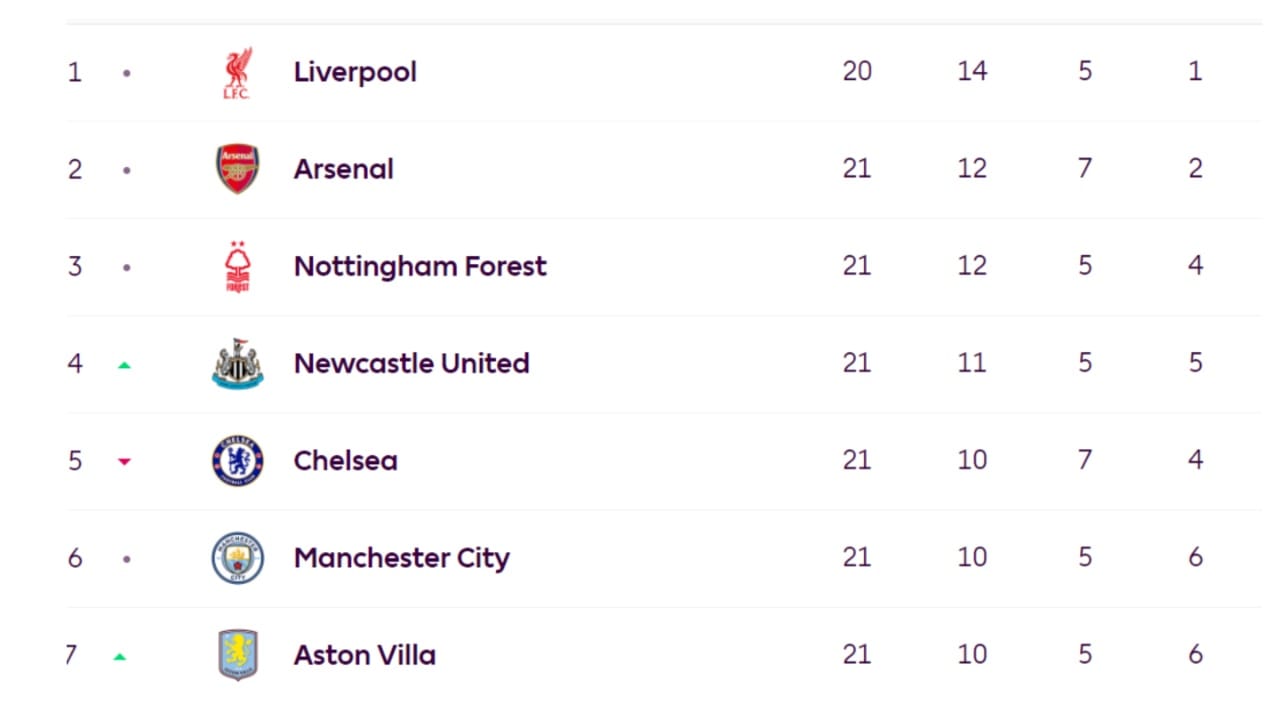
Task: Click the Liverpool club crest
Action: click(237, 73)
